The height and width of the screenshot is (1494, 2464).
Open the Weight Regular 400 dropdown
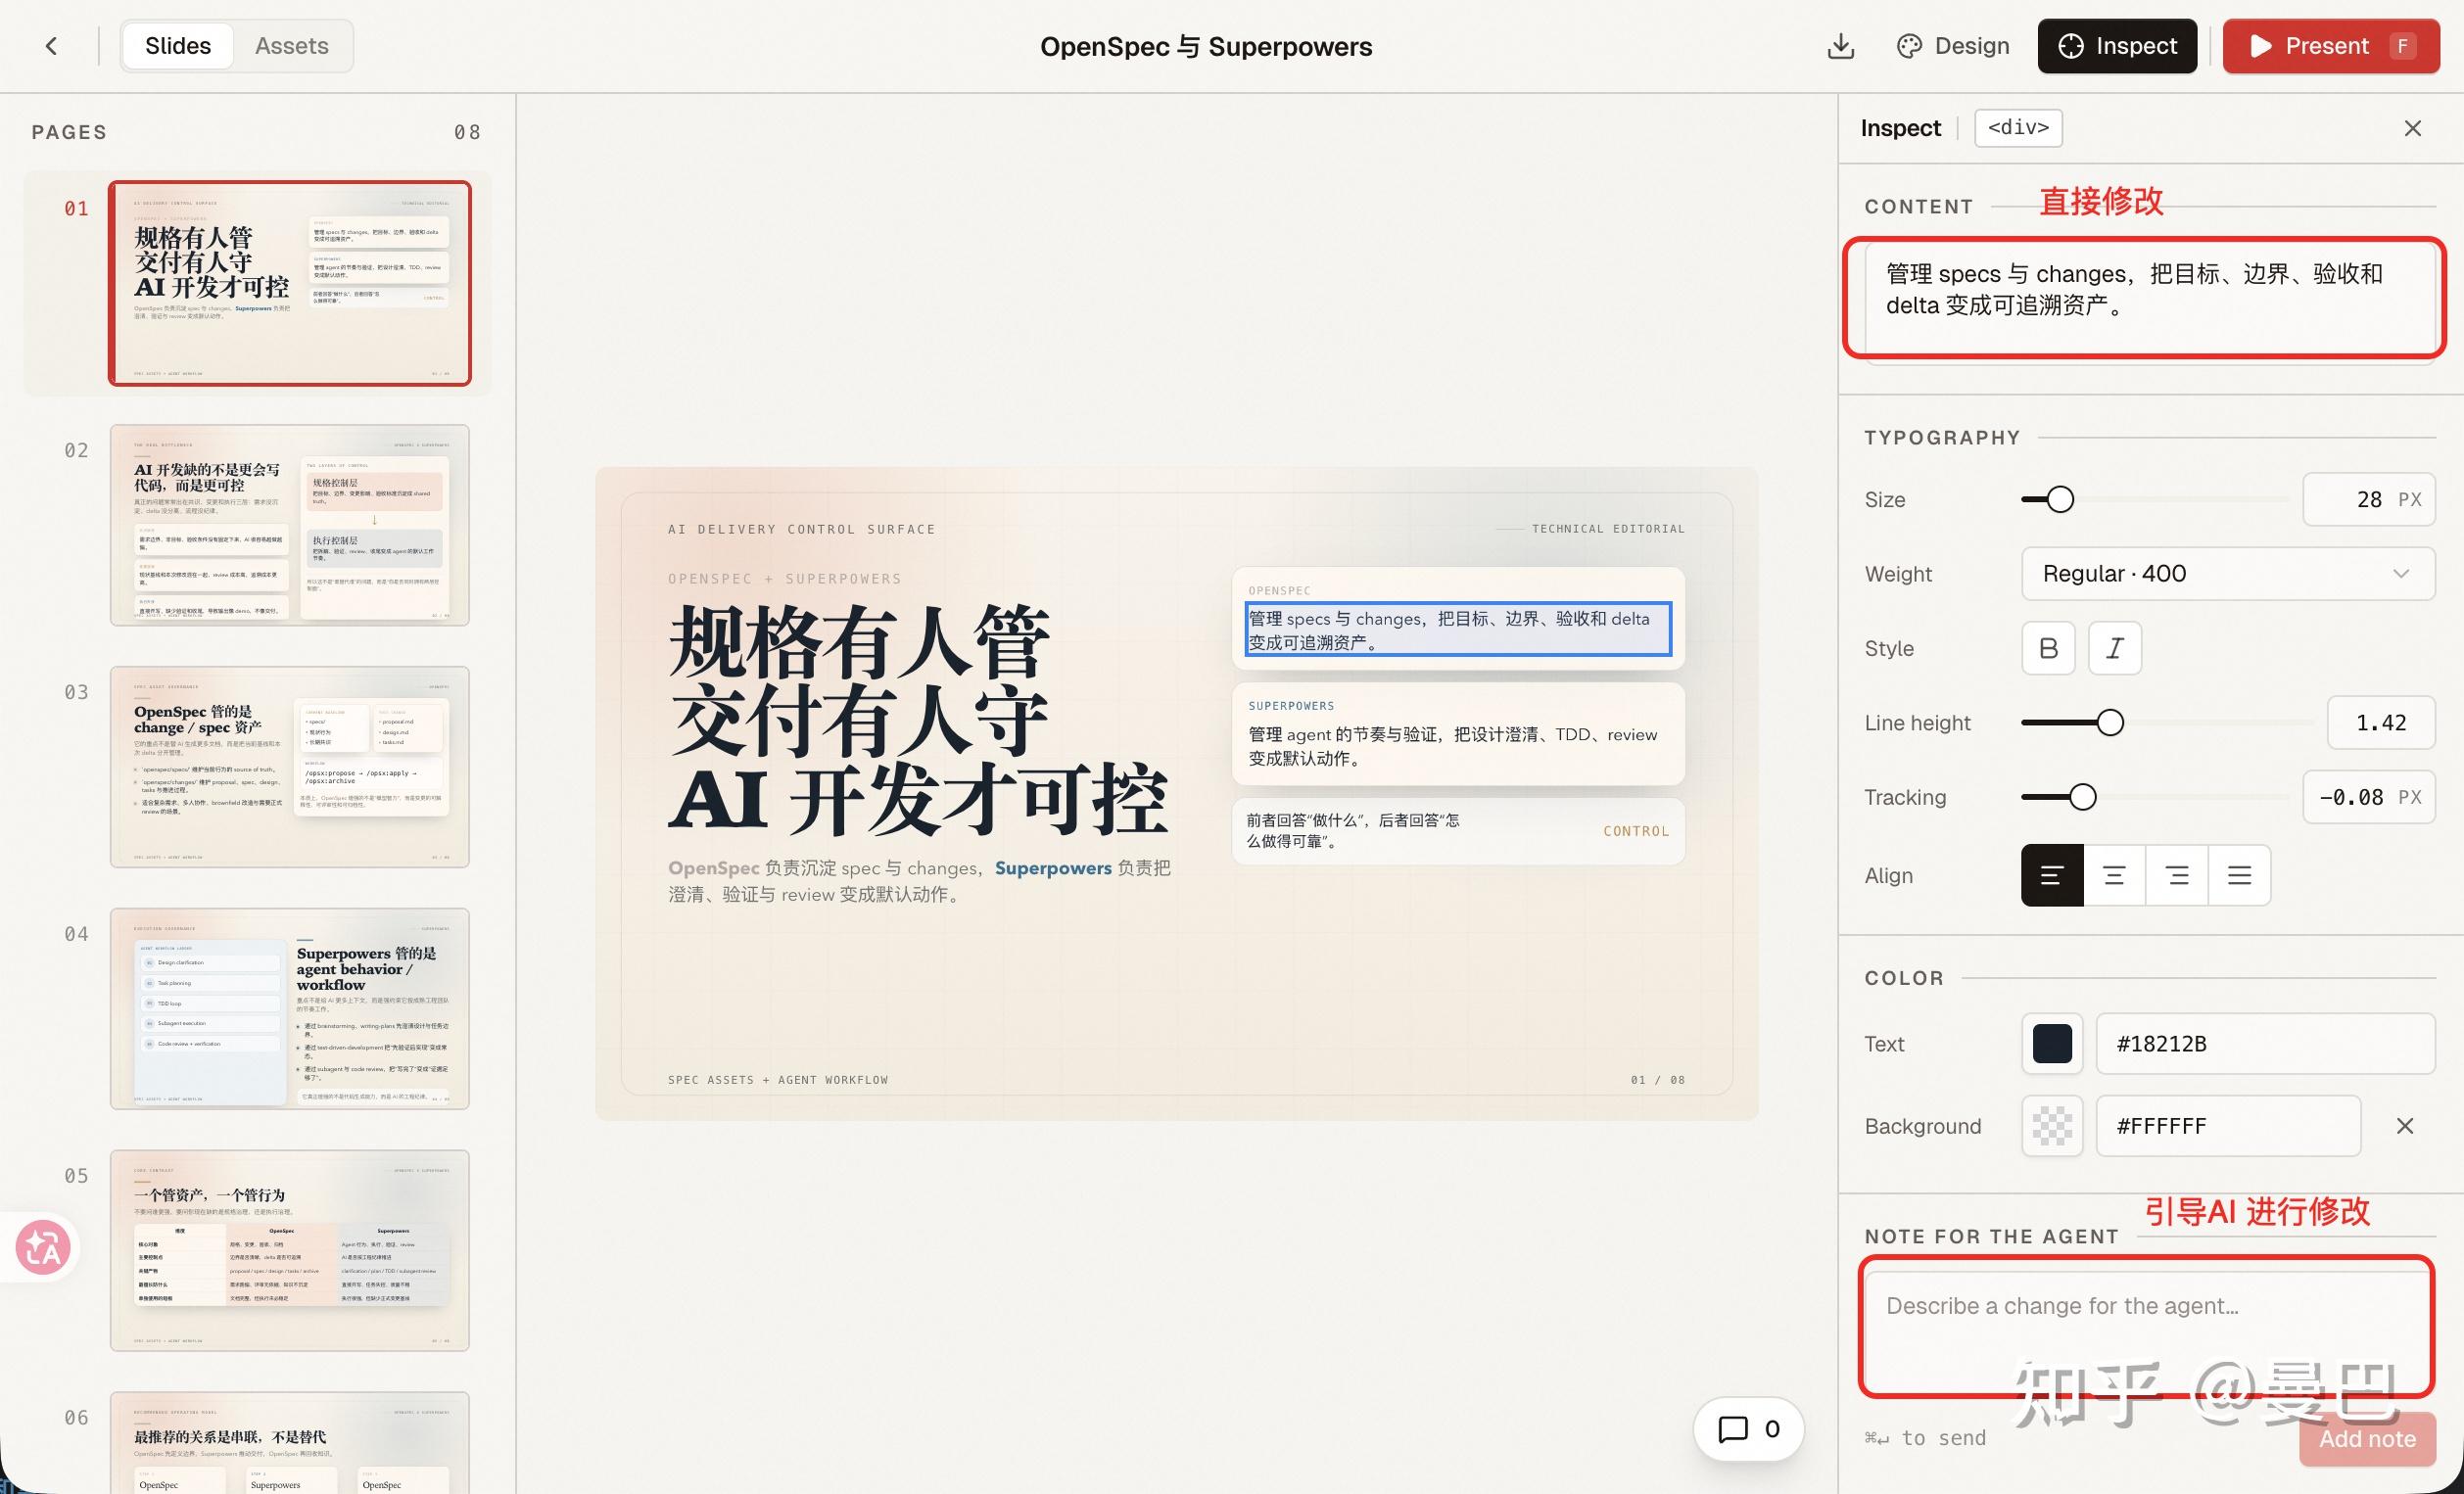pyautogui.click(x=2228, y=574)
